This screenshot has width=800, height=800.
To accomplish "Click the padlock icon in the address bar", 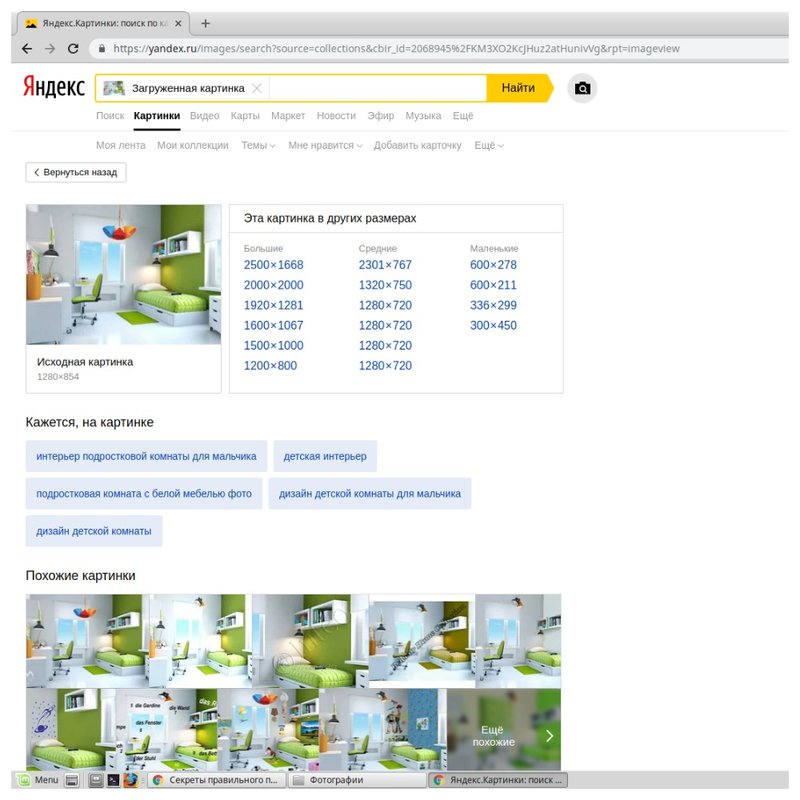I will (x=103, y=47).
